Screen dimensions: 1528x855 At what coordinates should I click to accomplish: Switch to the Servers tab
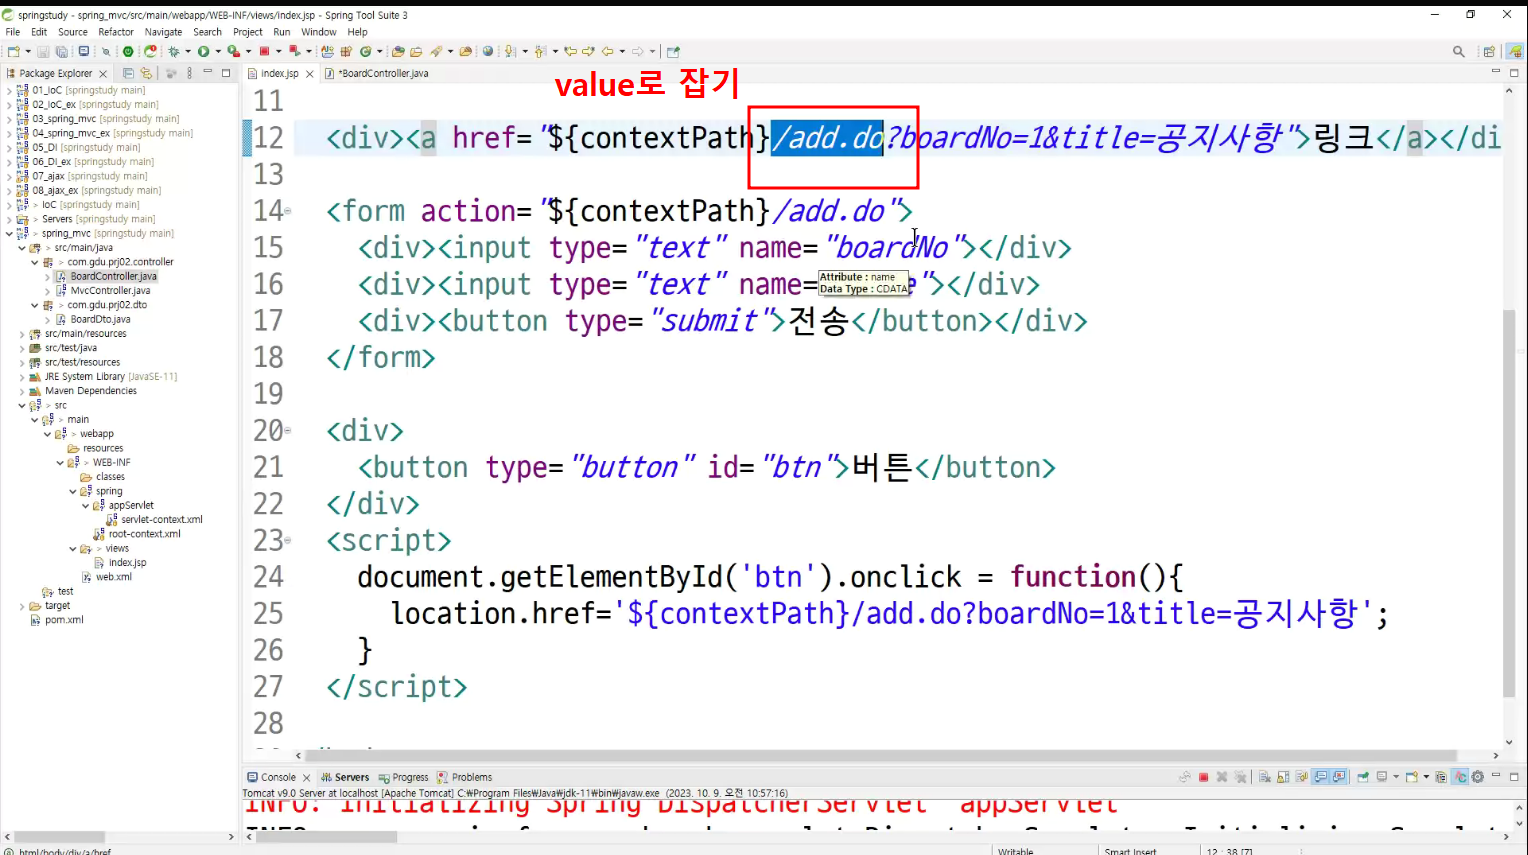(345, 777)
